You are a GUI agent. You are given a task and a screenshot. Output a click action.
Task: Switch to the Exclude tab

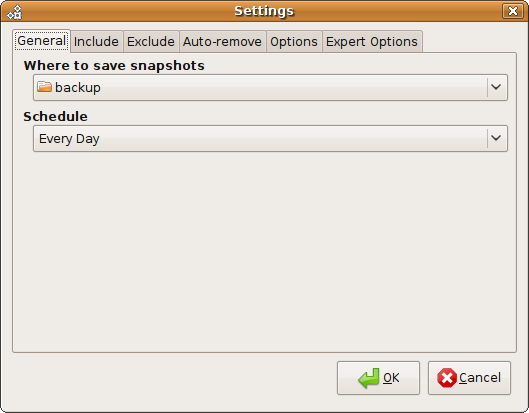[x=151, y=42]
